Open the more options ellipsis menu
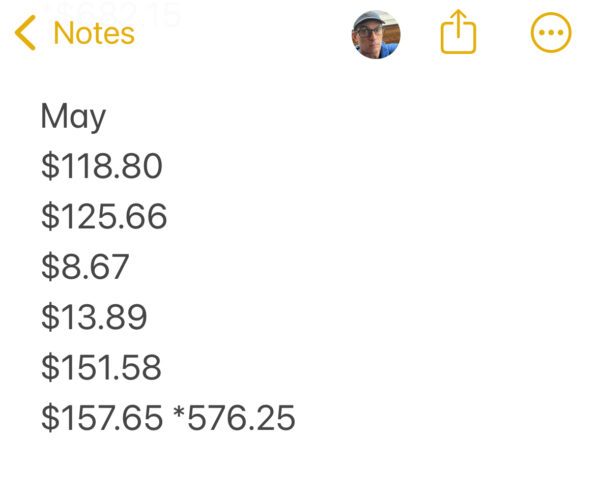The width and height of the screenshot is (600, 494). 551,33
